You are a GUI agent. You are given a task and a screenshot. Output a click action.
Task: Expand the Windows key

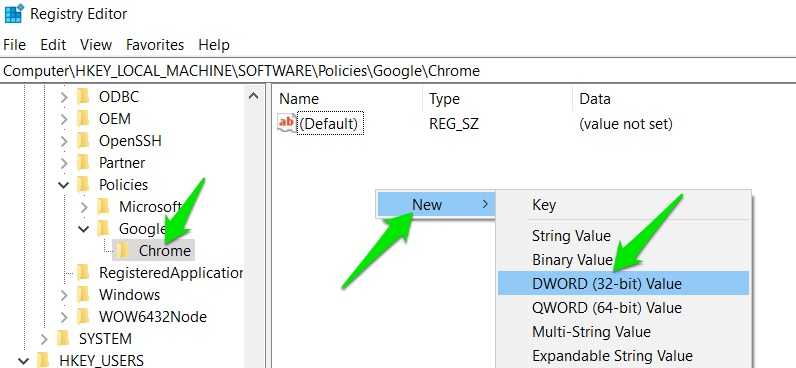pyautogui.click(x=64, y=295)
